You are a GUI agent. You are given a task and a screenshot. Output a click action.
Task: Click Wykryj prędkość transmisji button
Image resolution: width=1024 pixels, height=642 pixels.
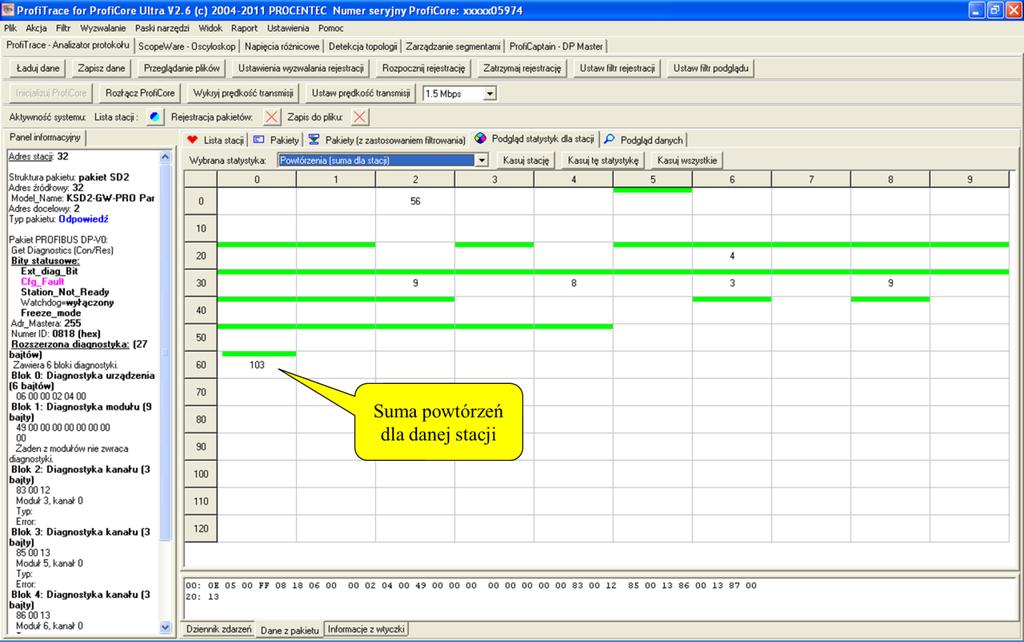(243, 93)
